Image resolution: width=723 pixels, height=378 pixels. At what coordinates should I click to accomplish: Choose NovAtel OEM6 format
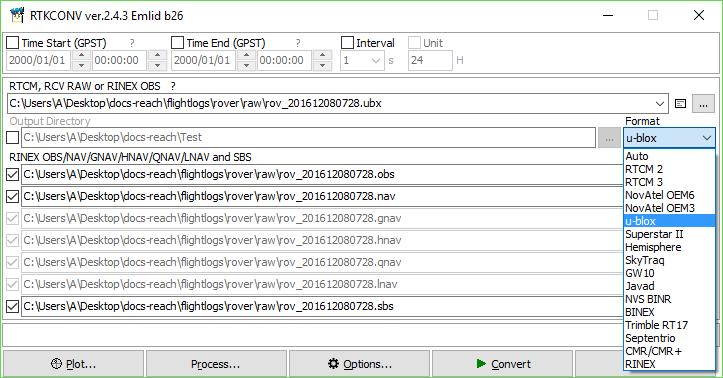pyautogui.click(x=669, y=195)
